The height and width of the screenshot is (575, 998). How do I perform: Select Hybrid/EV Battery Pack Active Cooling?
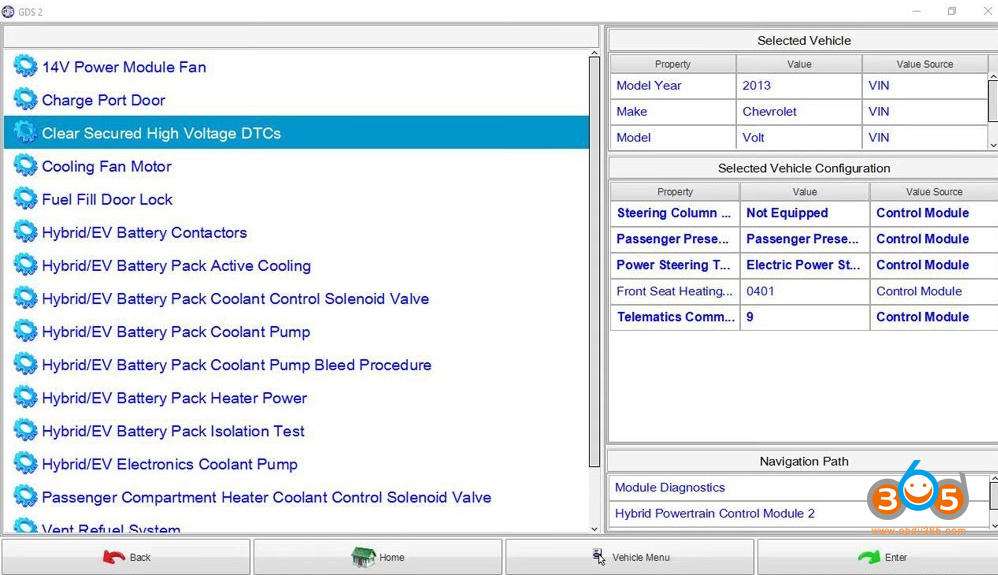point(176,266)
